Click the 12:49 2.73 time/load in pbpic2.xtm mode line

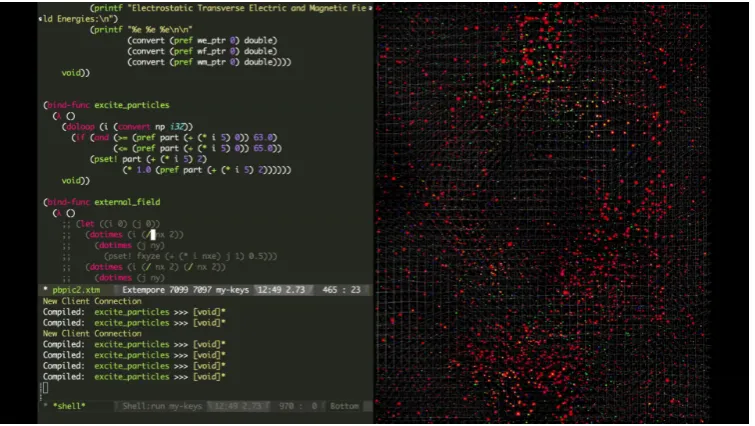tap(281, 290)
